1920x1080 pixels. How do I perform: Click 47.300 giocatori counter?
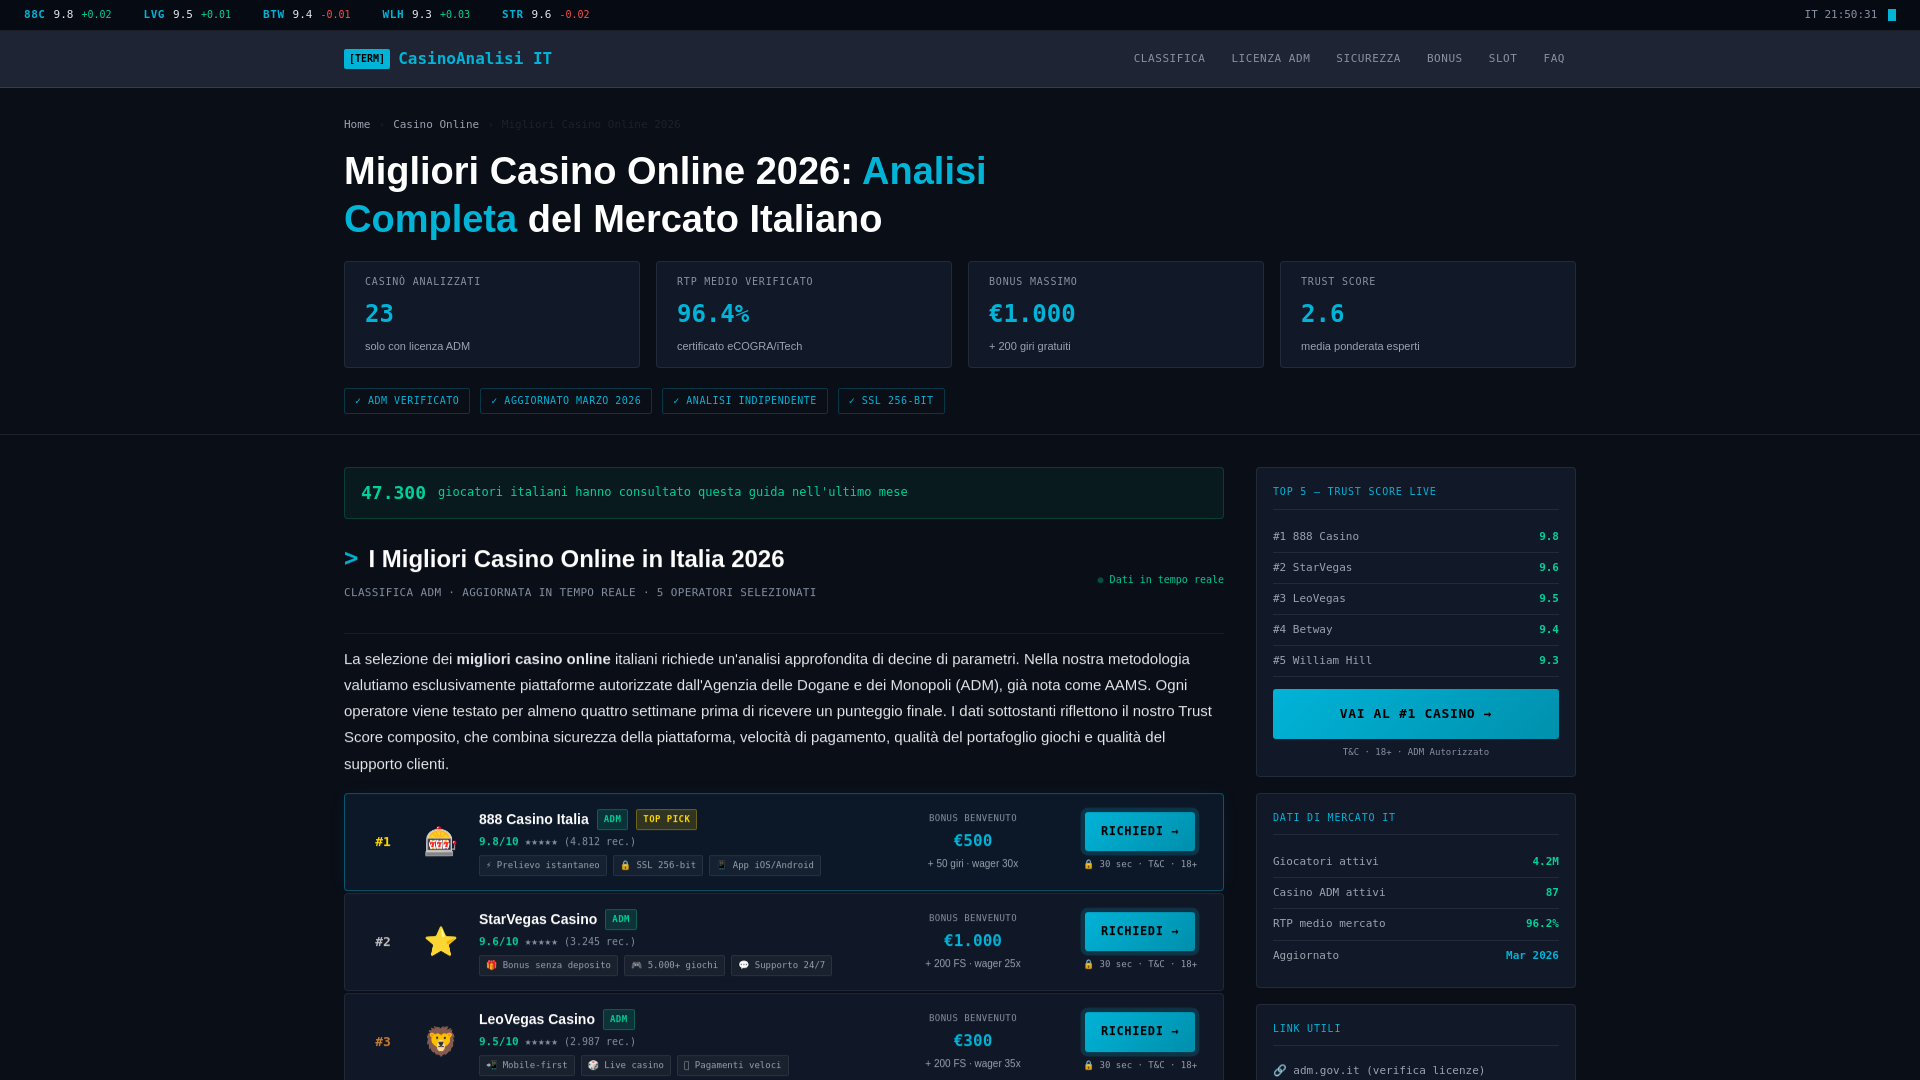[x=784, y=493]
